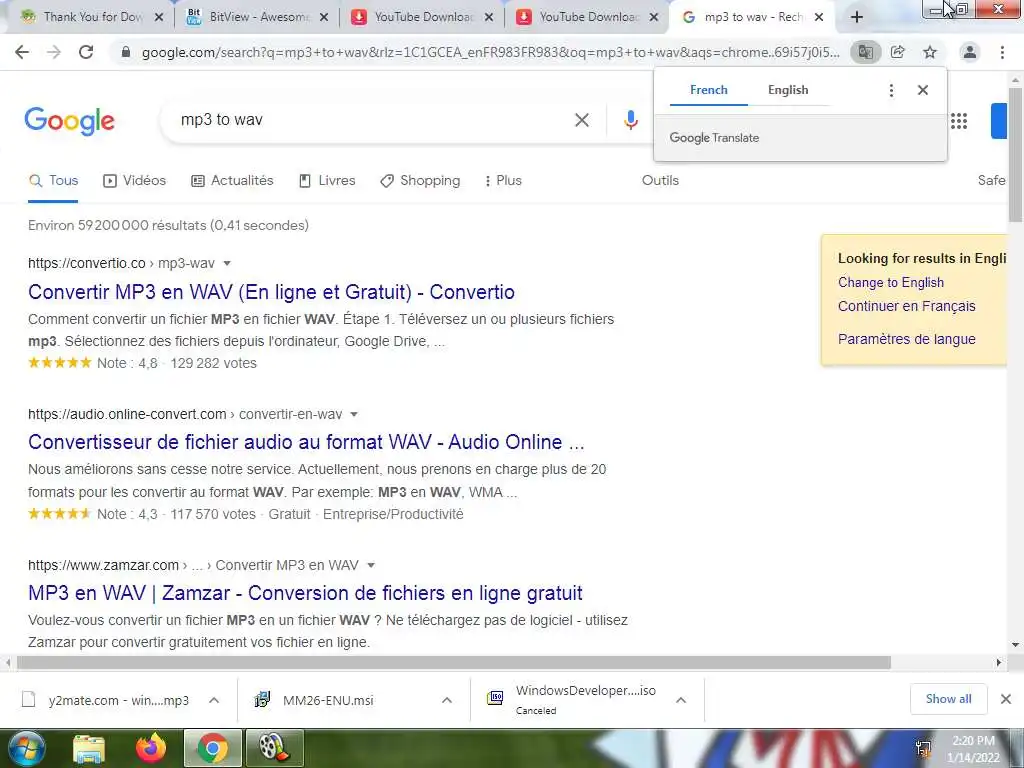This screenshot has height=768, width=1024.
Task: Expand MM26-ENU.msi download options
Action: 447,700
